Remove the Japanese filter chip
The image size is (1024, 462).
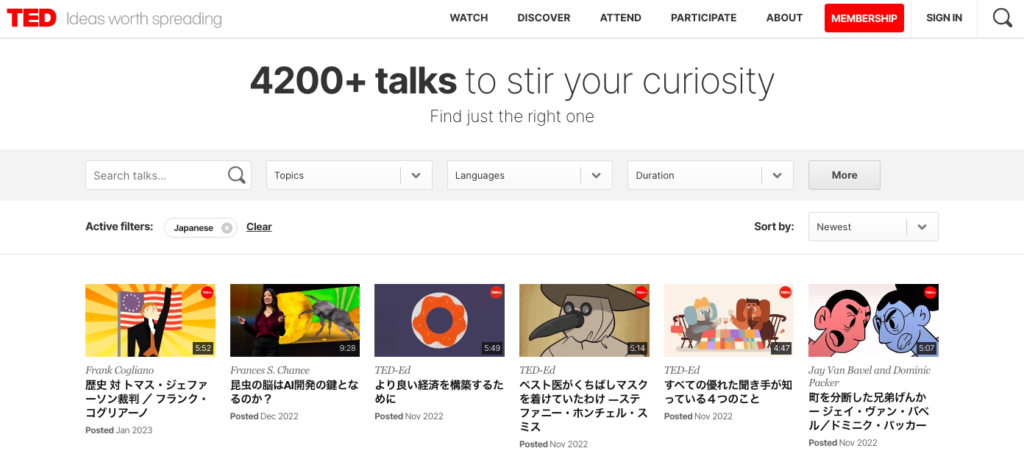coord(226,228)
